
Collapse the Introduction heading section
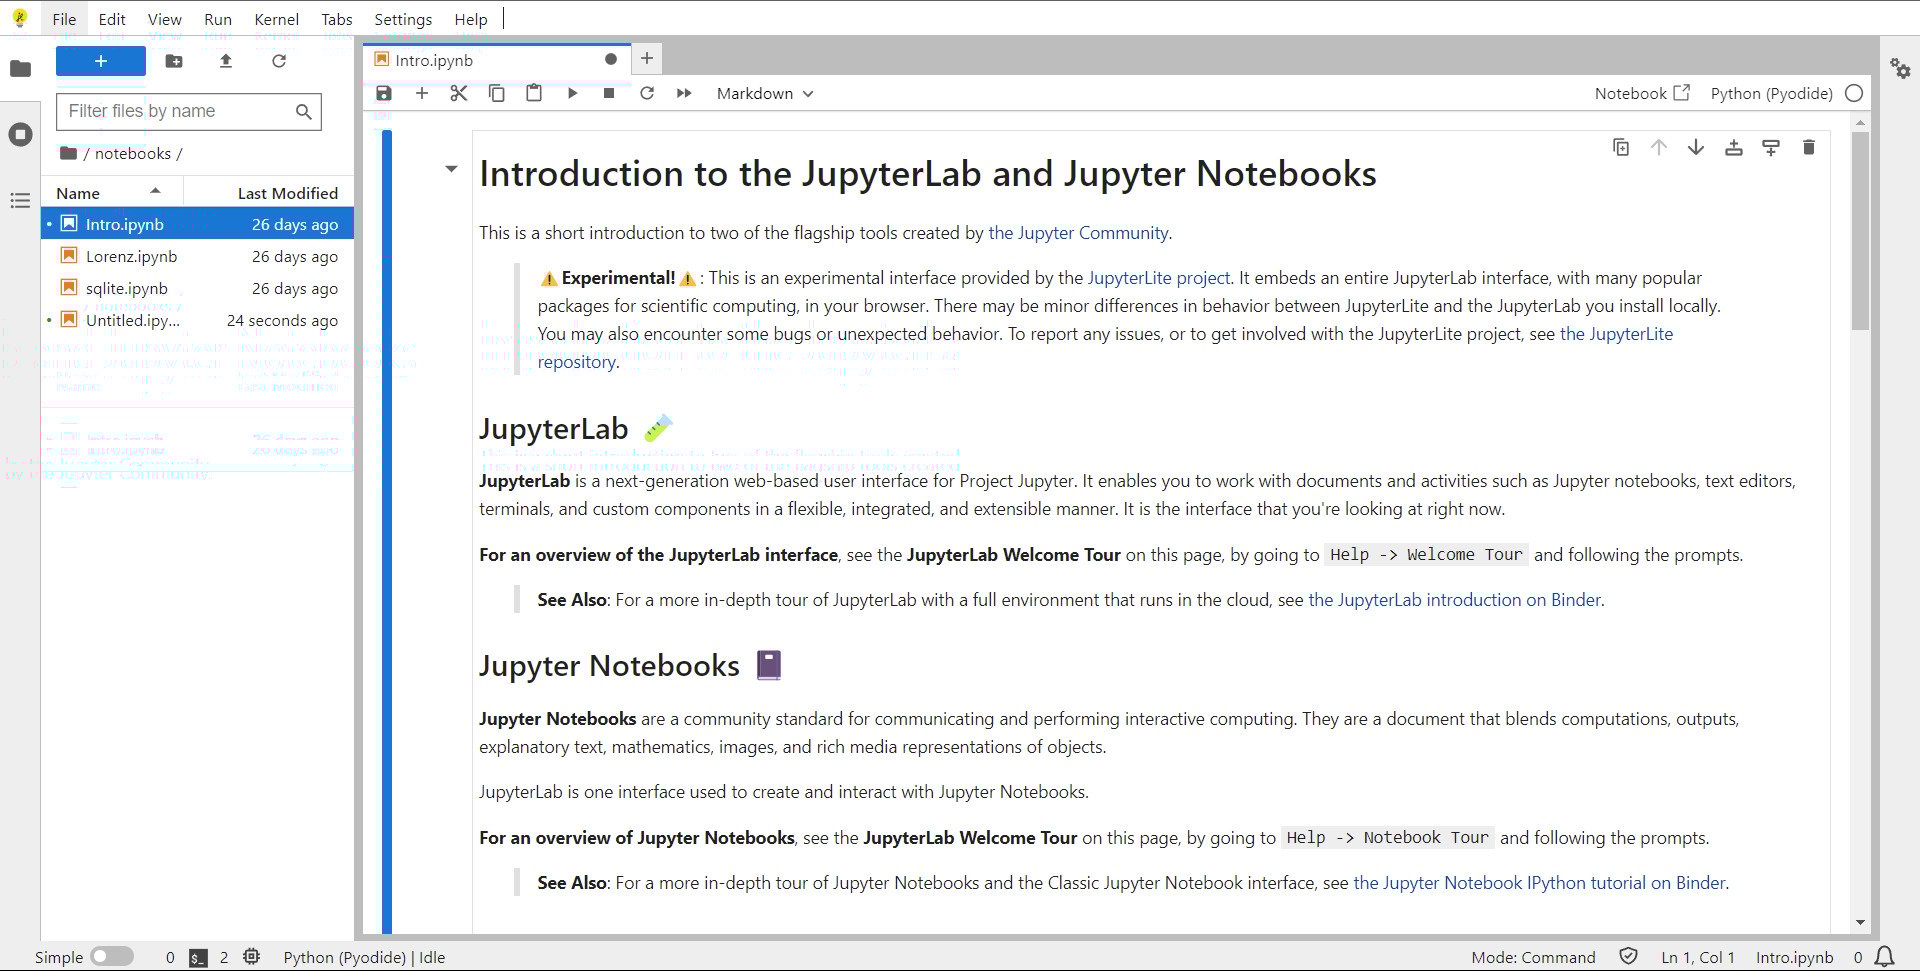(x=451, y=169)
